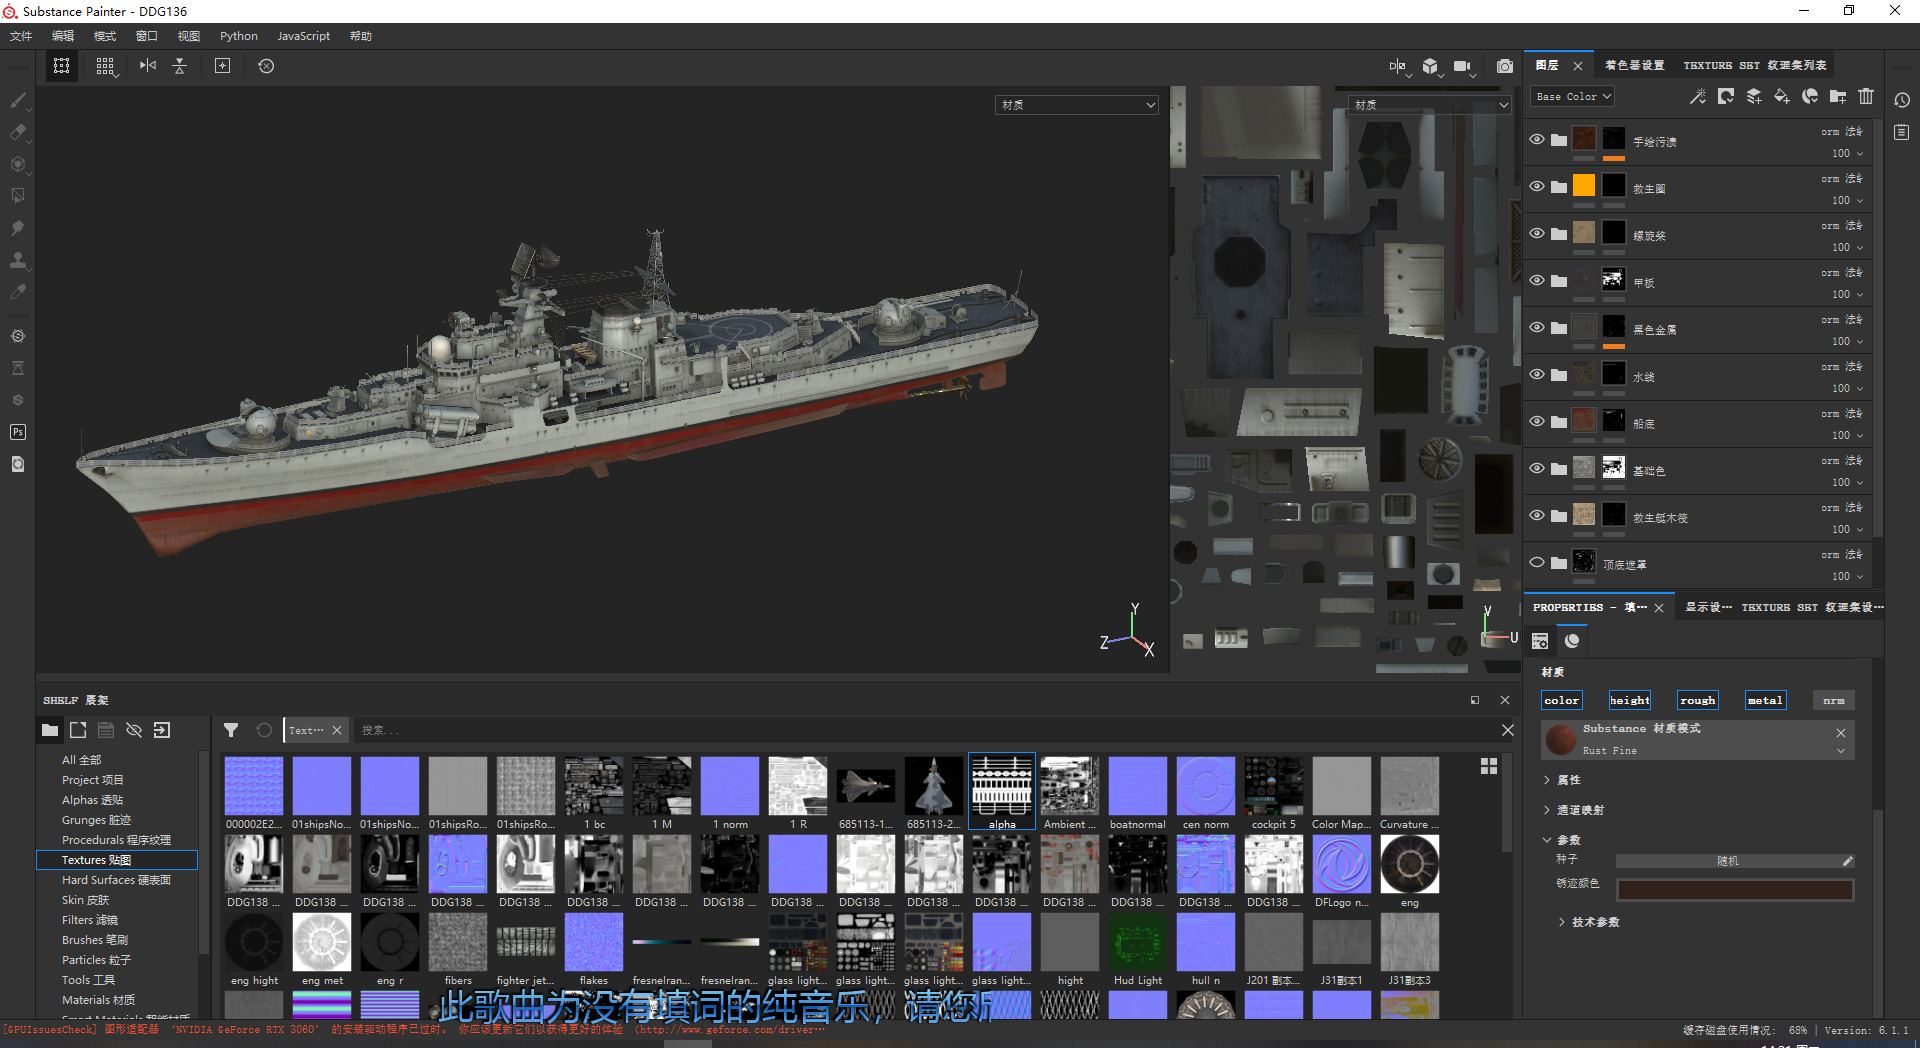Open the Log clipboard icon on right dock
Viewport: 1920px width, 1048px height.
tap(1902, 132)
